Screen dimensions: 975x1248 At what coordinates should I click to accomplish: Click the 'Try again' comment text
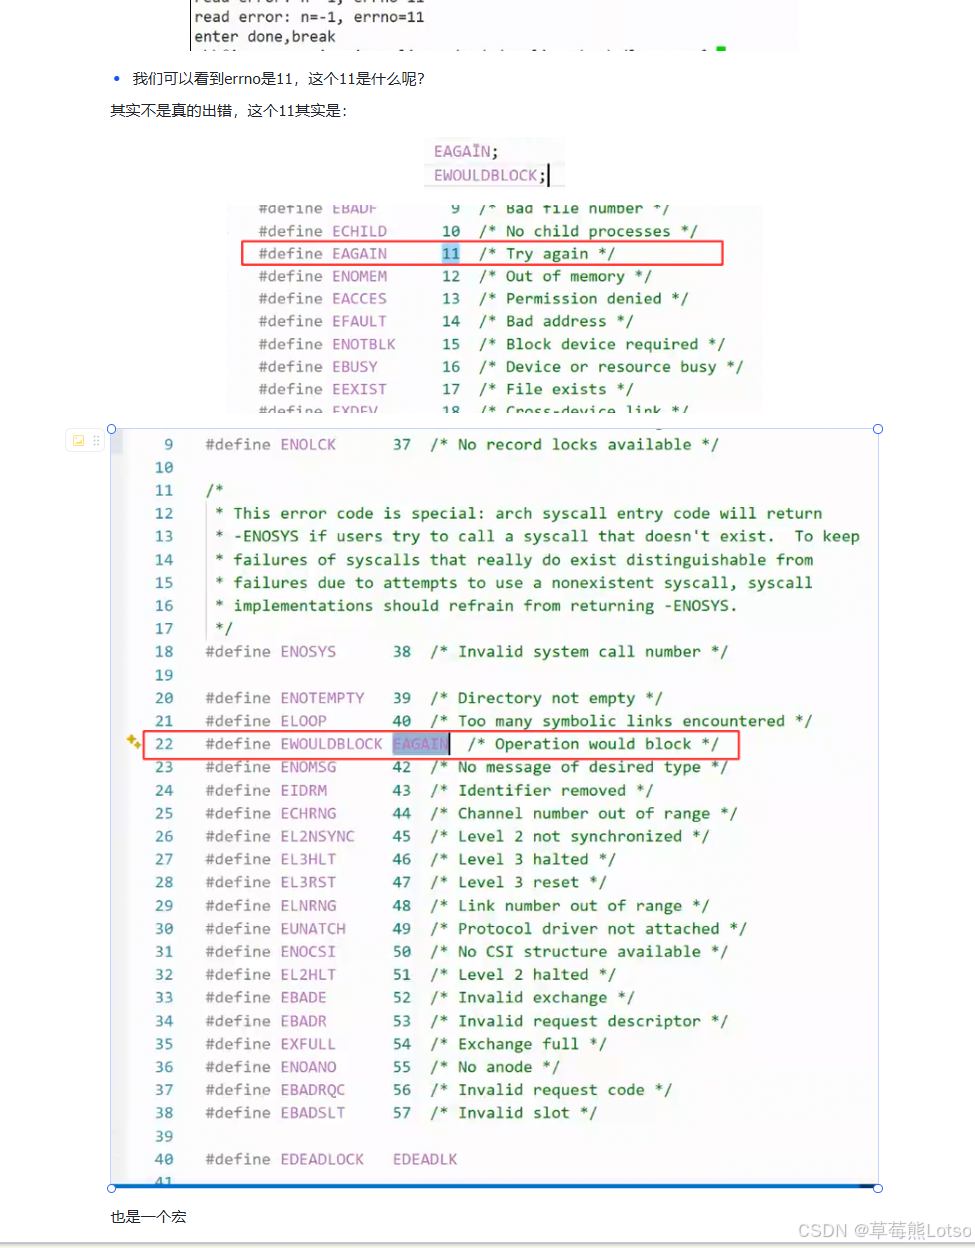click(x=547, y=254)
